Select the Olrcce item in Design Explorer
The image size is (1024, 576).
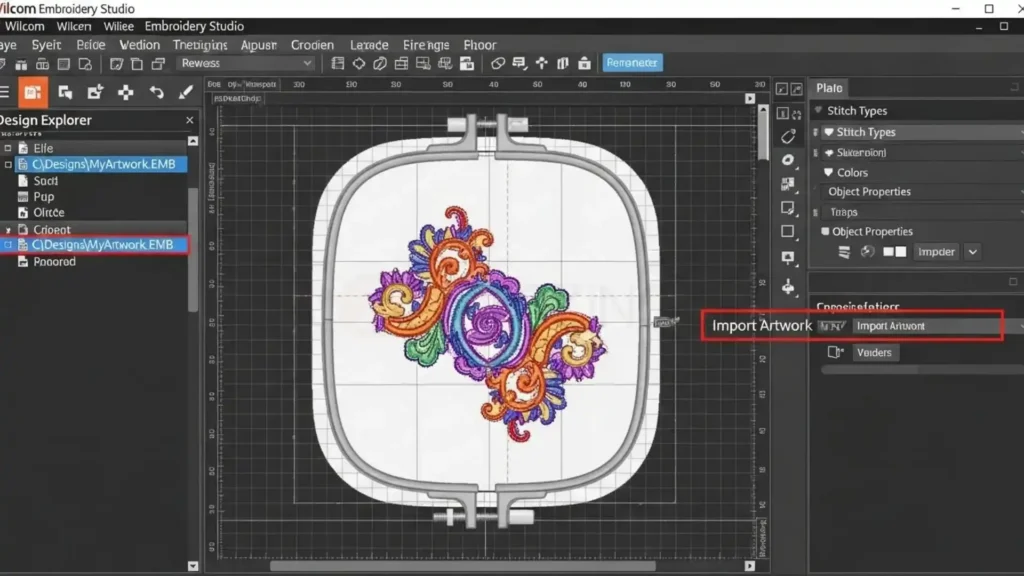click(49, 213)
